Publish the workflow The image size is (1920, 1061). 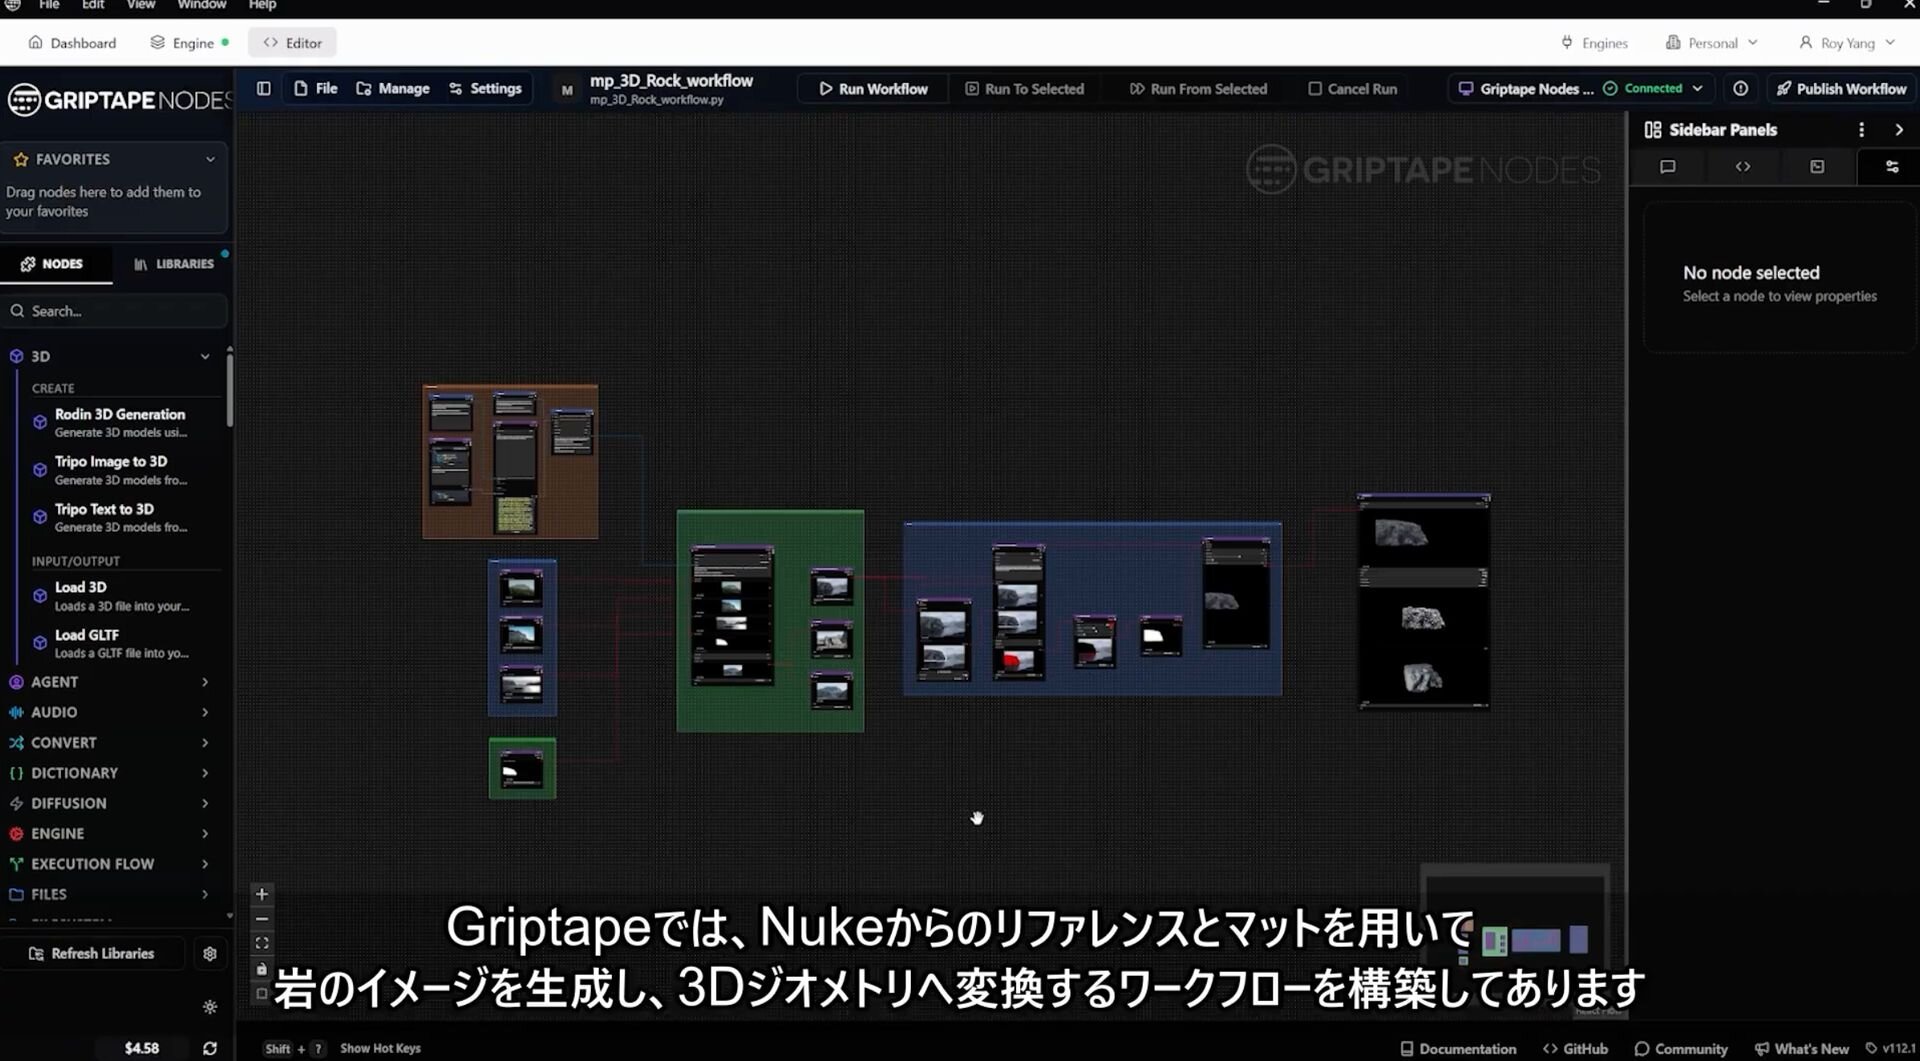[1841, 88]
